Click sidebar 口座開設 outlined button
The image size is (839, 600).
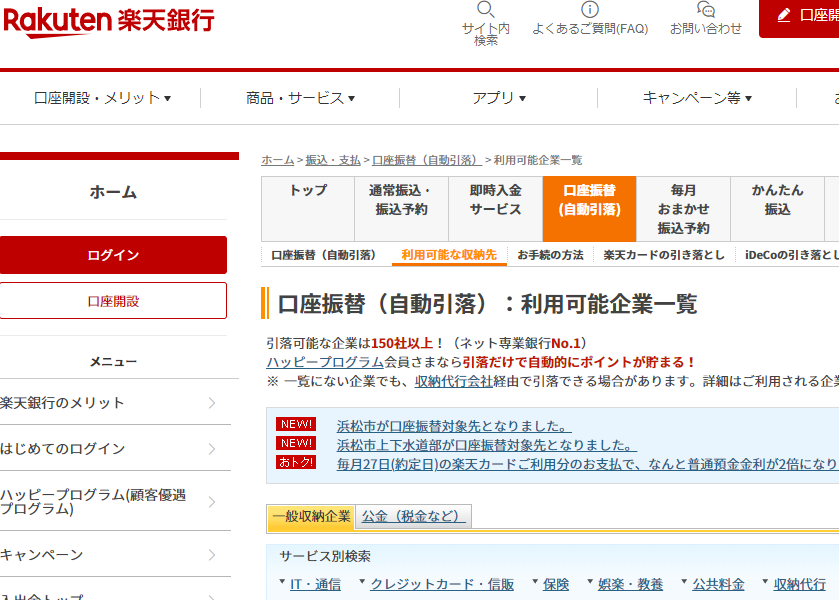113,301
